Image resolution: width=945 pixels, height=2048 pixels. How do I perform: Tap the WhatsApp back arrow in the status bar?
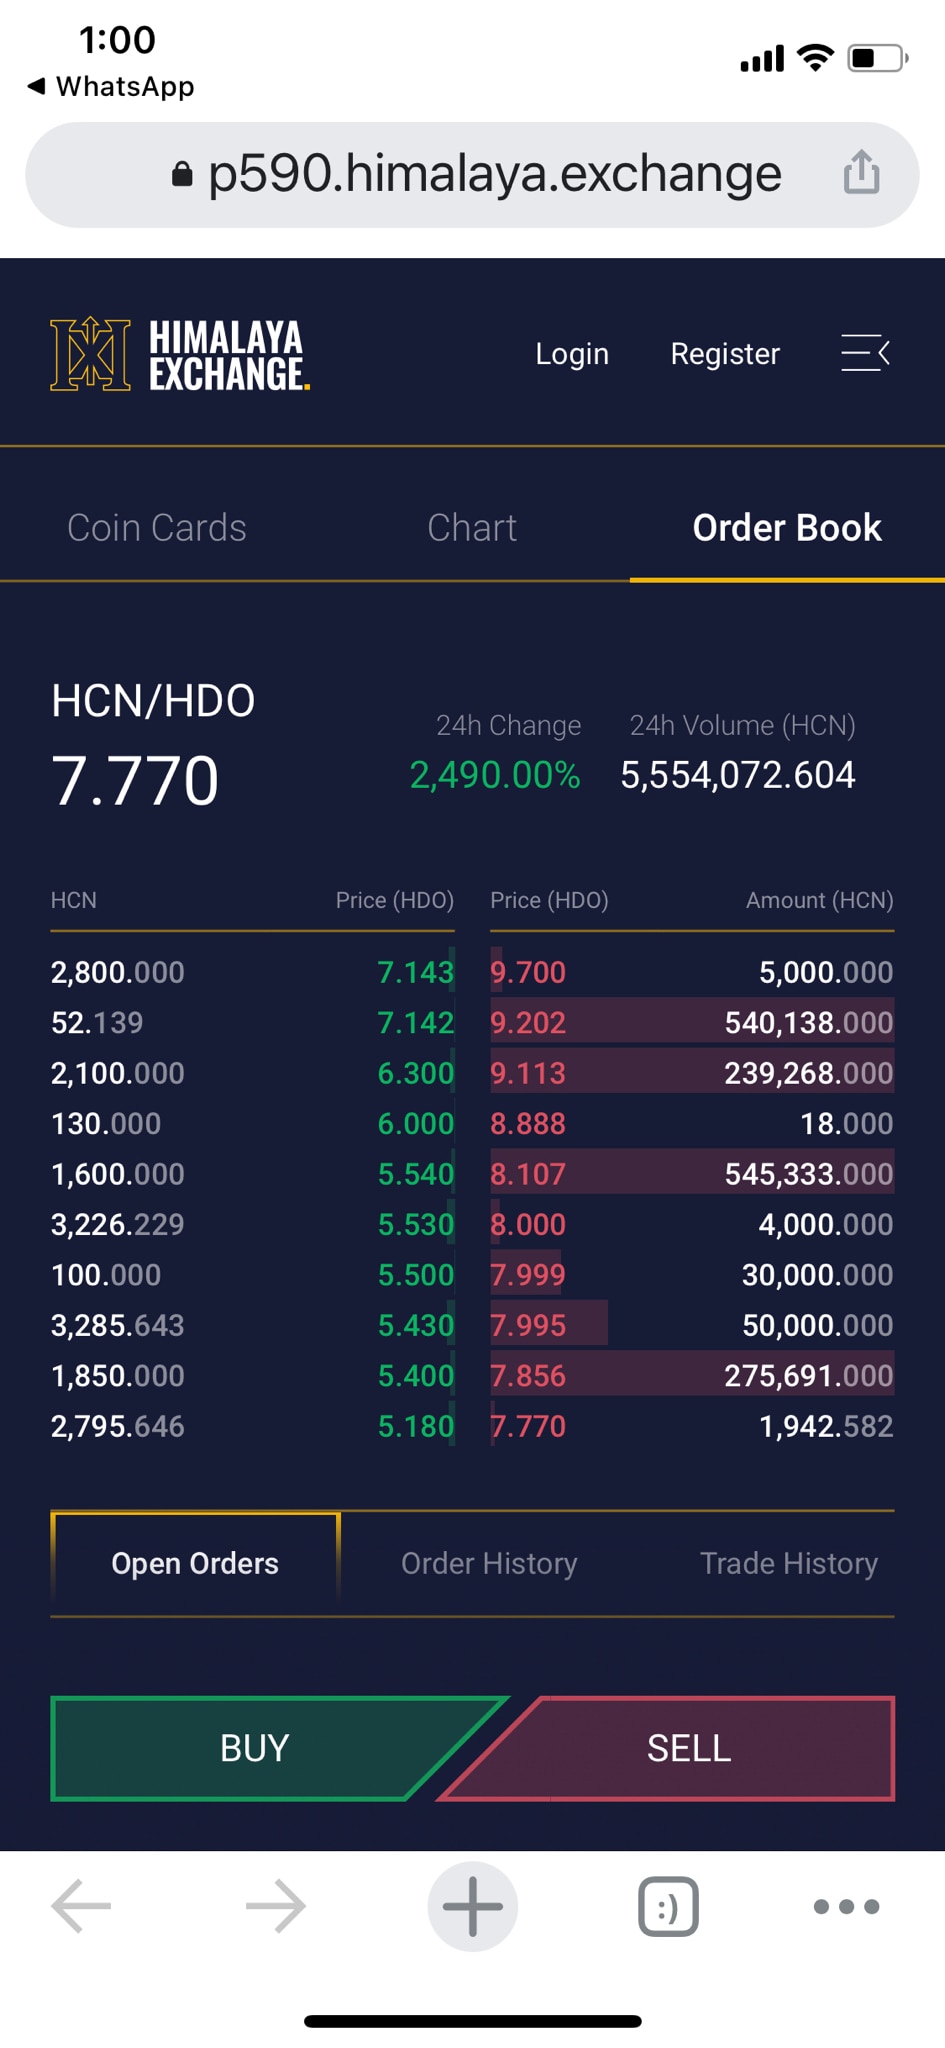point(37,86)
